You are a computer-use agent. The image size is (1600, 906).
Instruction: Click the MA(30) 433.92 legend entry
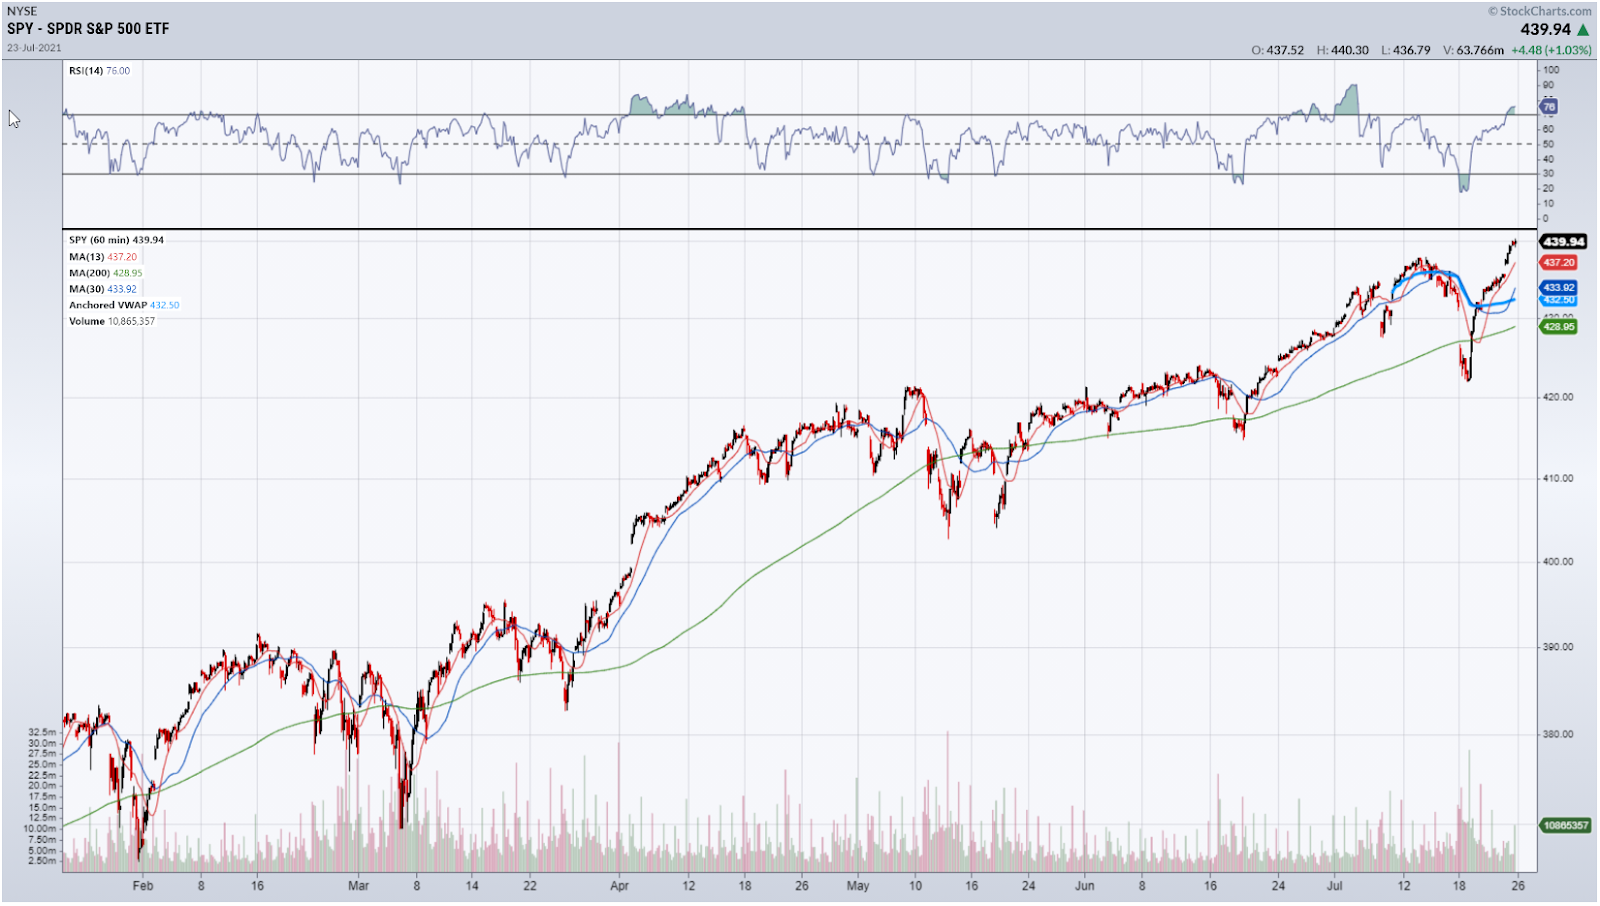pyautogui.click(x=103, y=289)
